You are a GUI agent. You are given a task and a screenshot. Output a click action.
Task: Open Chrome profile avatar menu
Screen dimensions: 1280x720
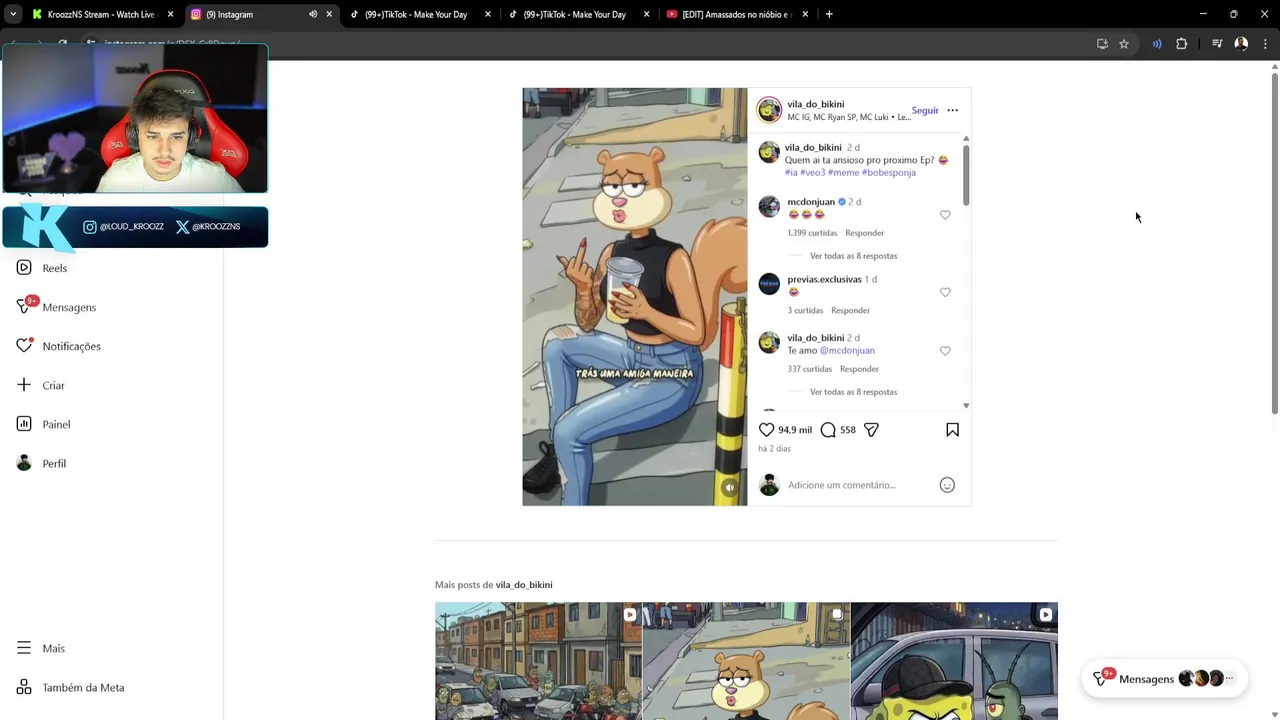[1241, 44]
